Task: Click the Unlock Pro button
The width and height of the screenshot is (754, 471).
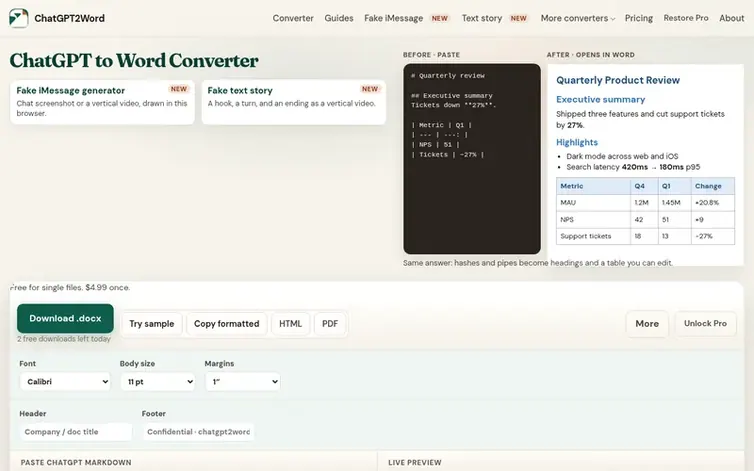Action: point(705,324)
